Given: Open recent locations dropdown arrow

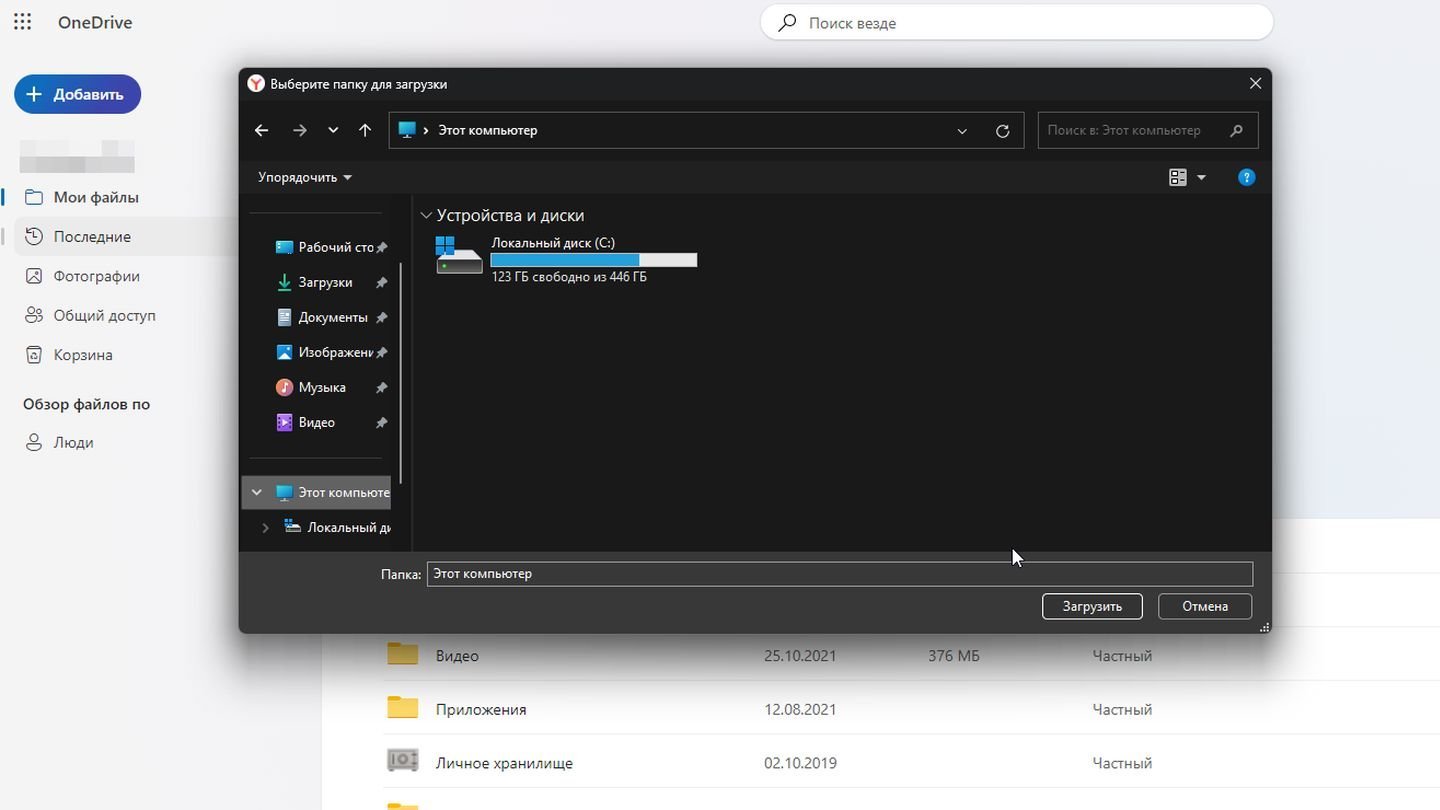Looking at the screenshot, I should 333,130.
